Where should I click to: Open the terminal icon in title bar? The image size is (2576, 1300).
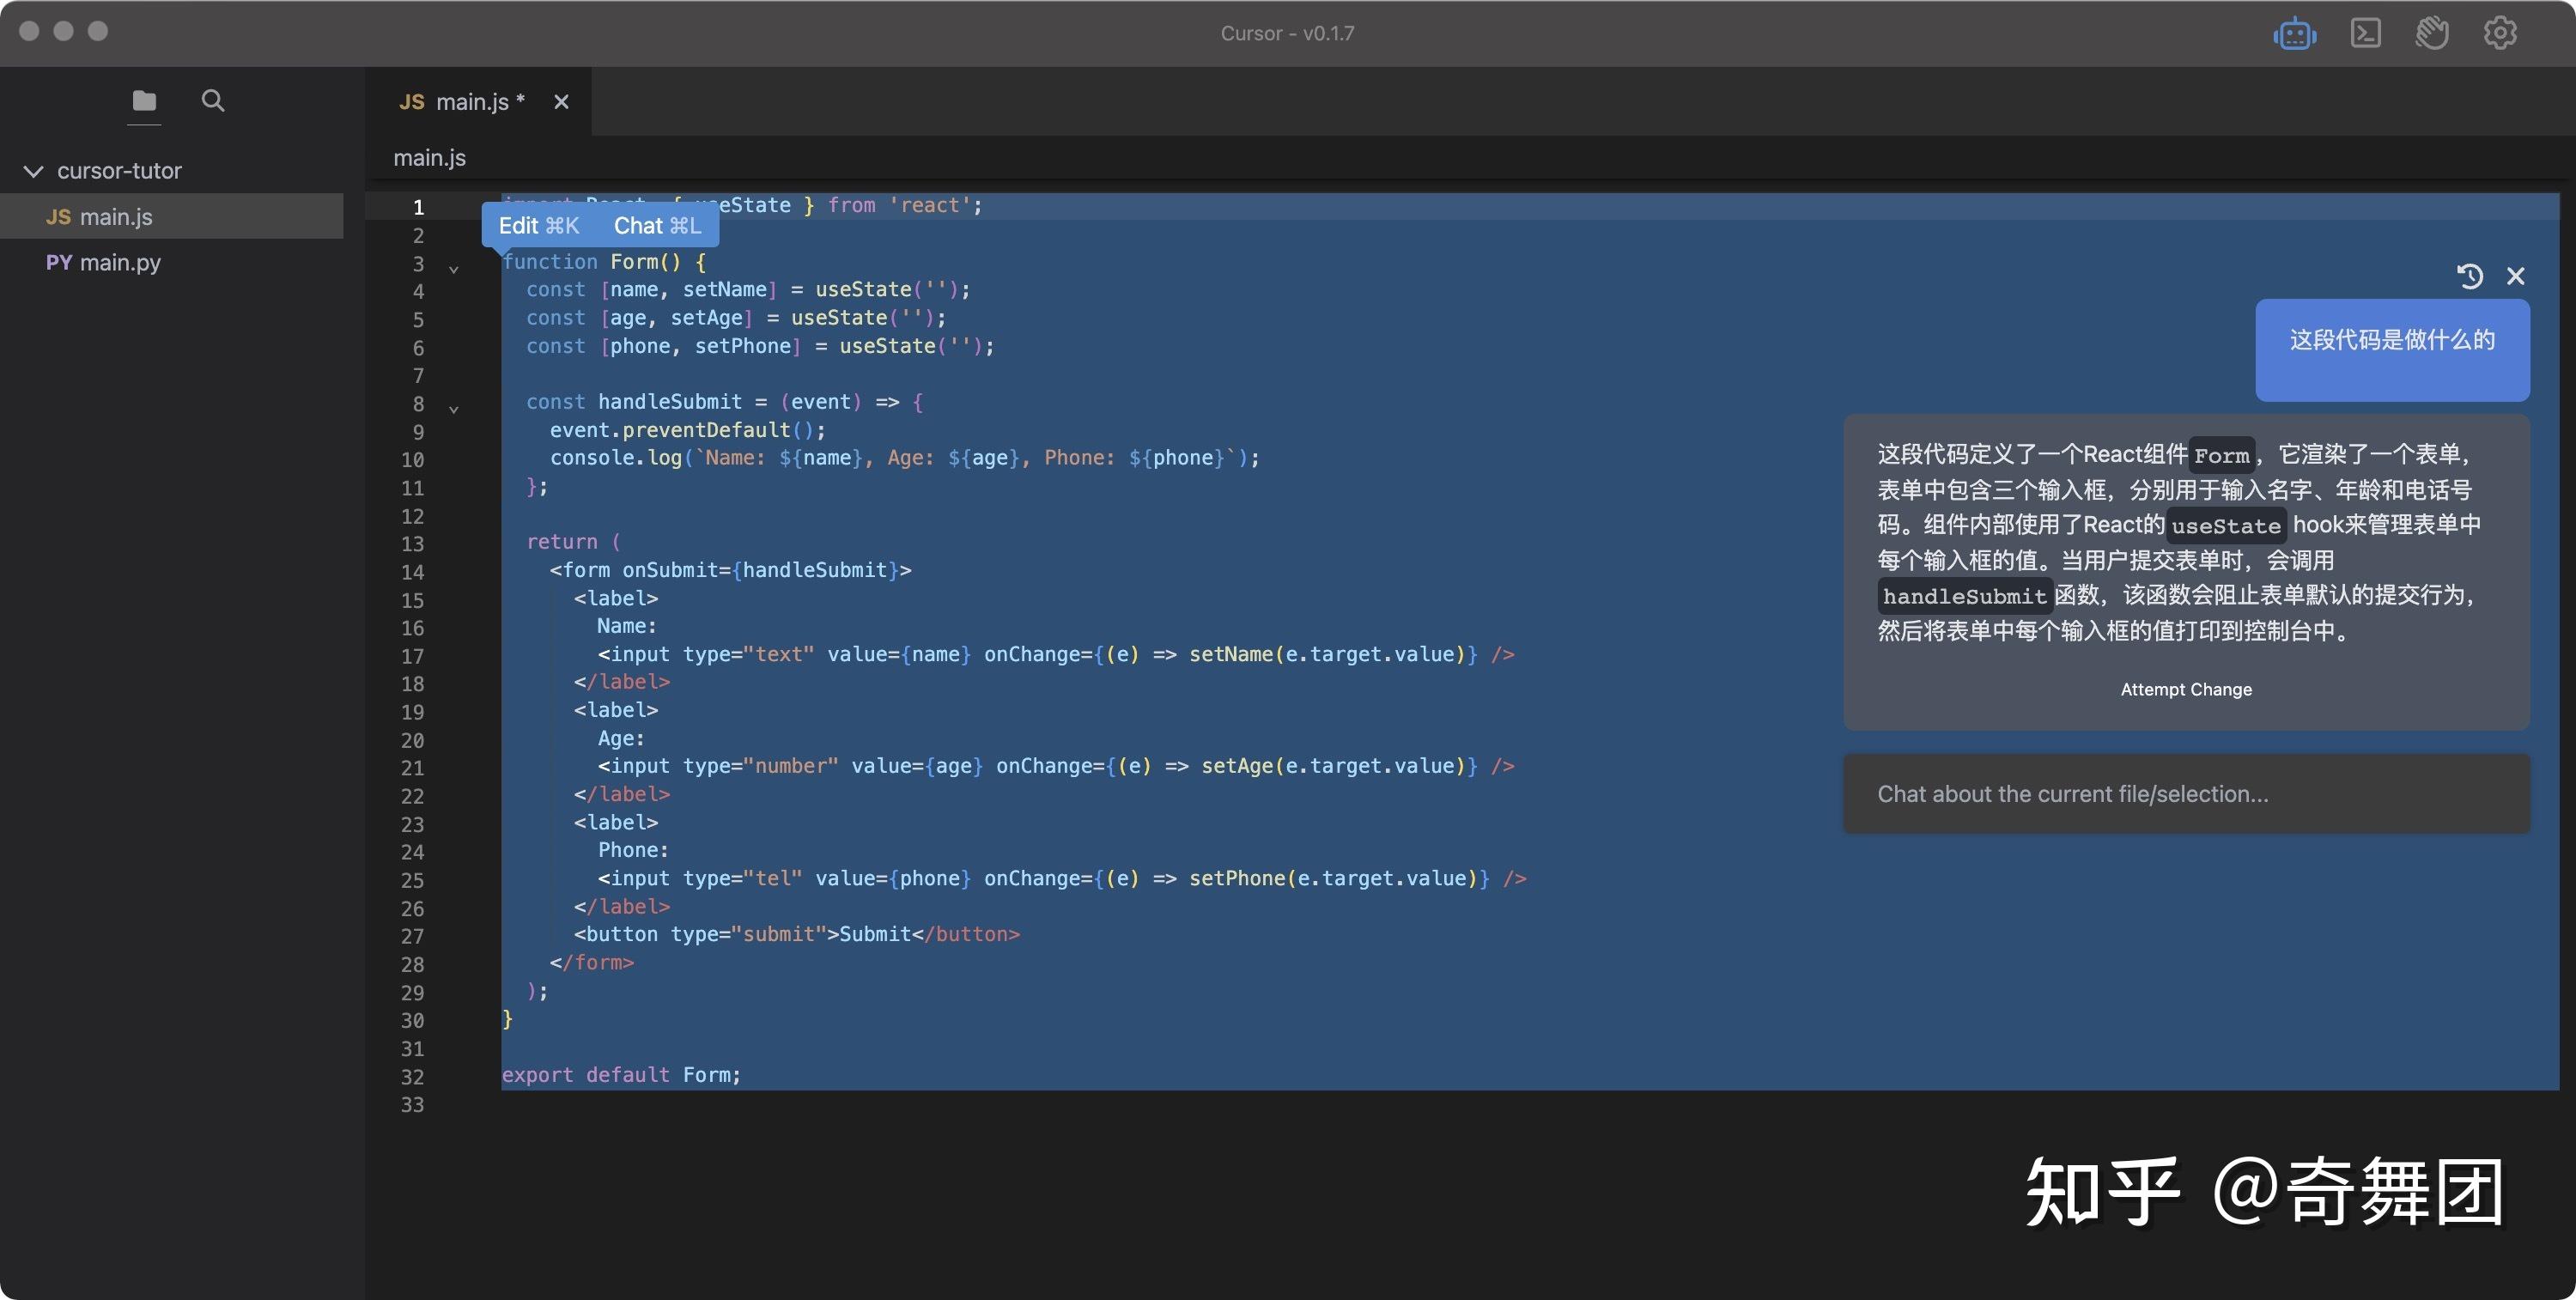[x=2365, y=33]
